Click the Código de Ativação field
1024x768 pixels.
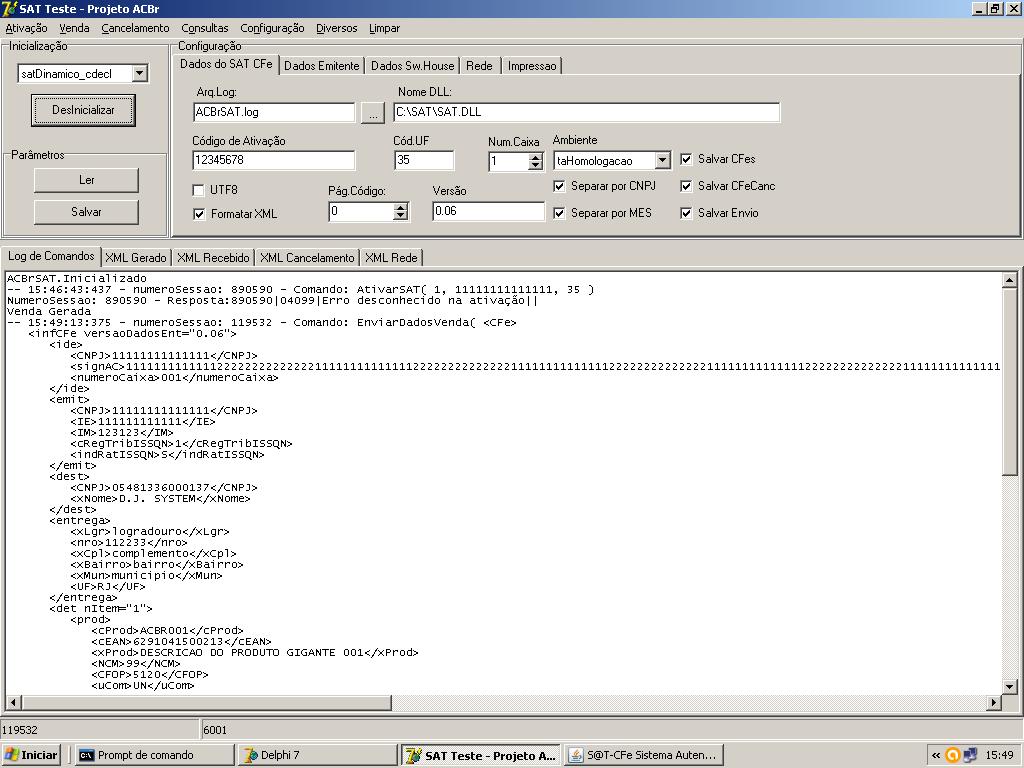[274, 160]
